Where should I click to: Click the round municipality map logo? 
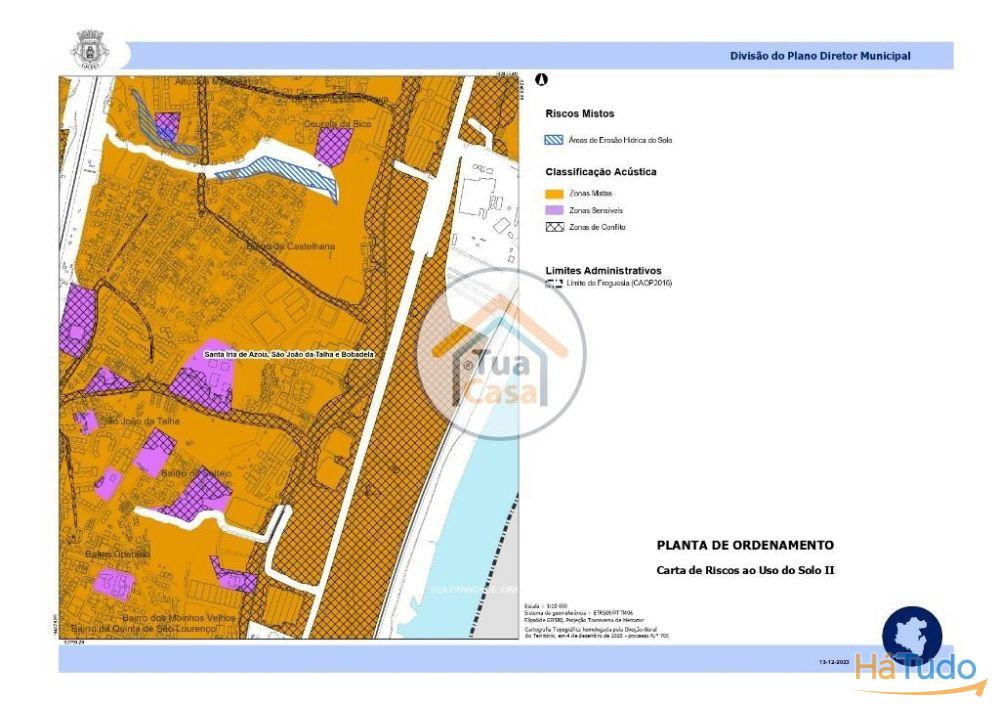click(x=912, y=636)
